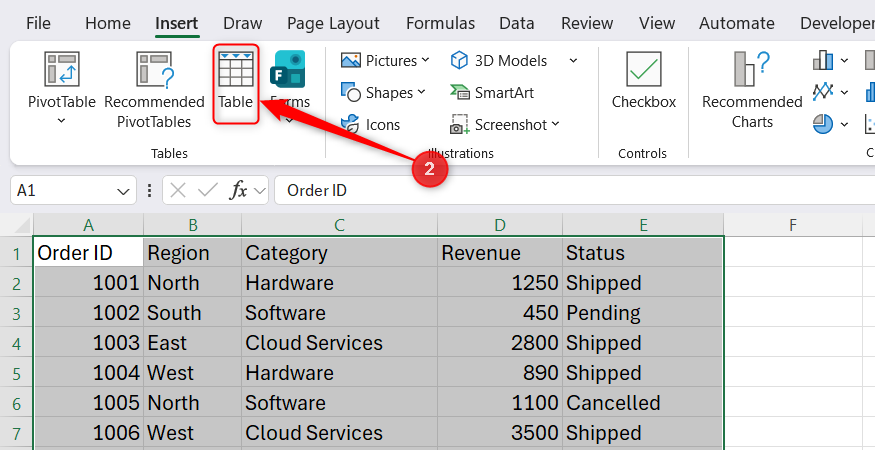Open Recommended Charts
The height and width of the screenshot is (450, 875).
pyautogui.click(x=752, y=89)
